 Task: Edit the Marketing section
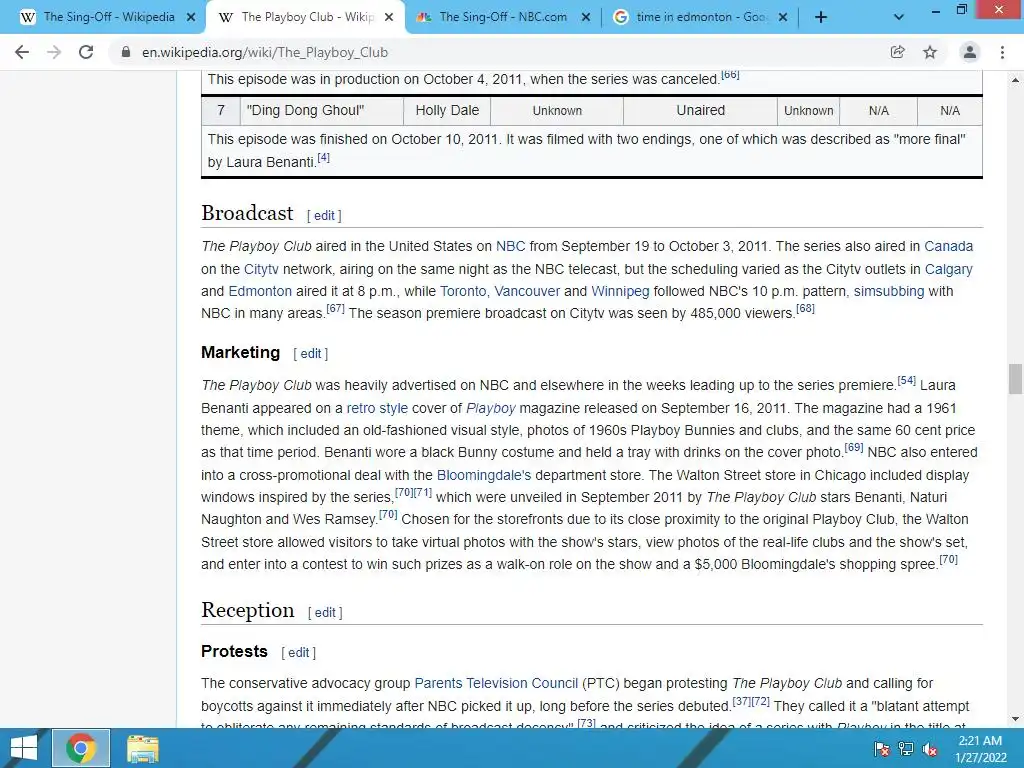pos(311,353)
